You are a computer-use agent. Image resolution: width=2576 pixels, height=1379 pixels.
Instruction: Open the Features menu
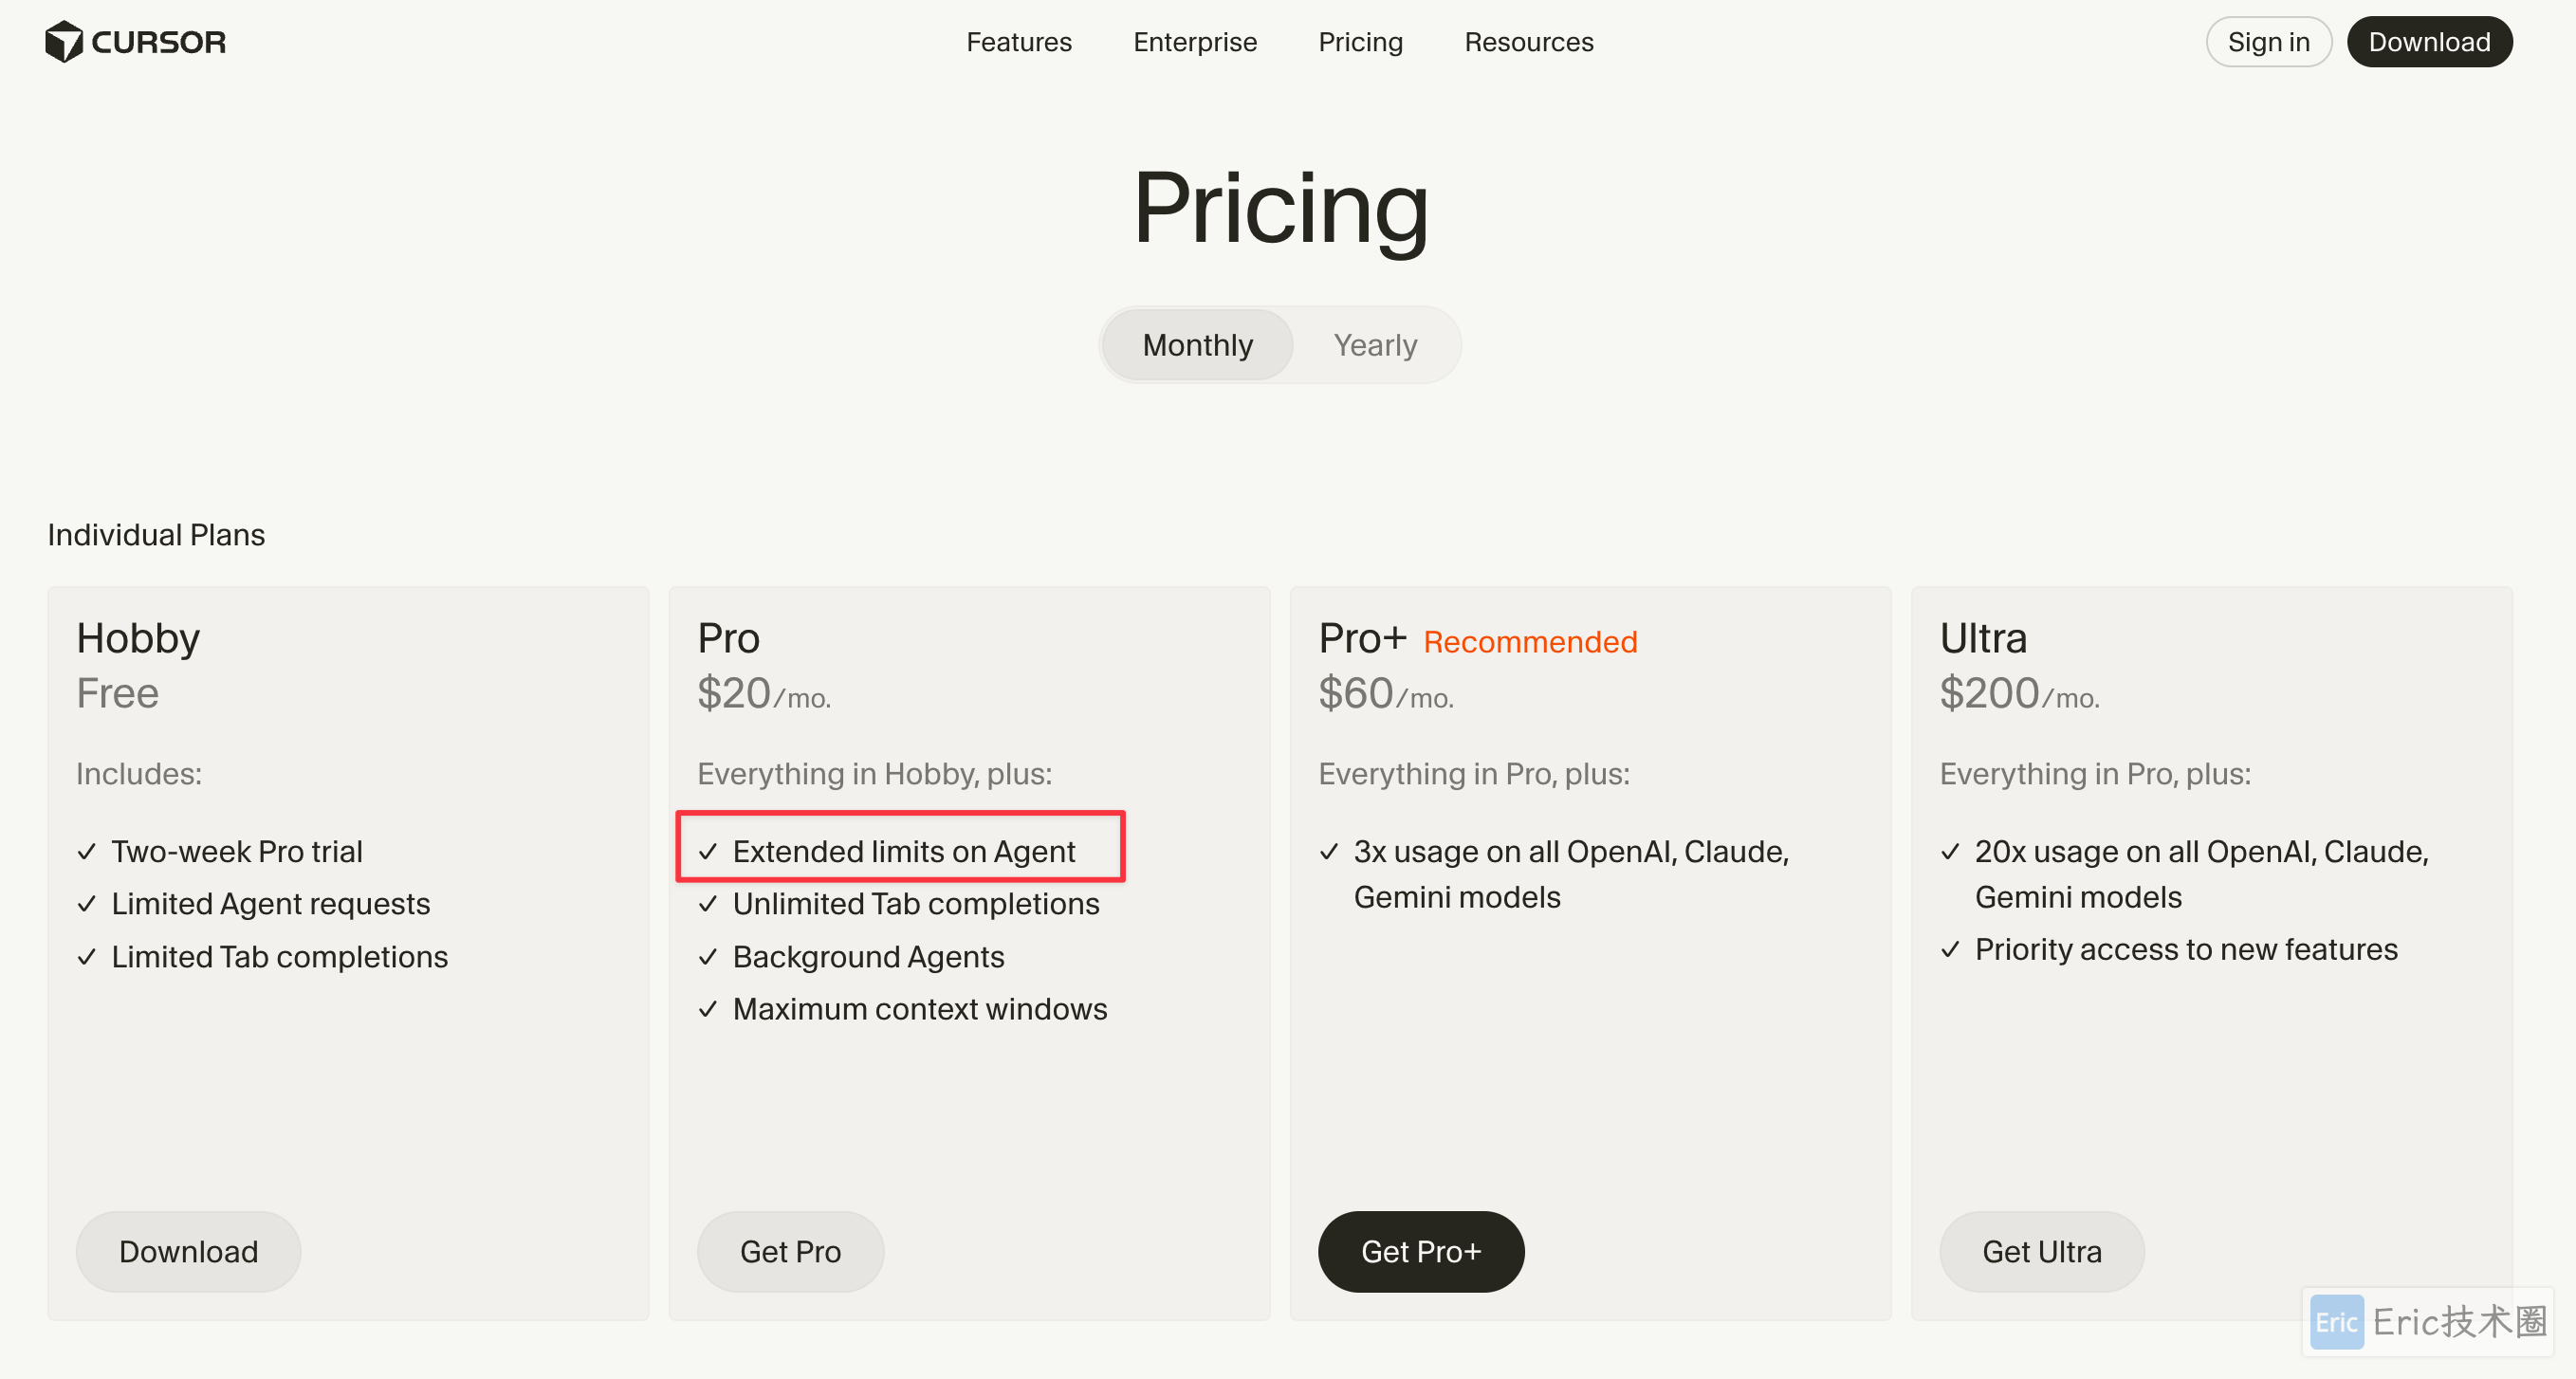click(1018, 42)
